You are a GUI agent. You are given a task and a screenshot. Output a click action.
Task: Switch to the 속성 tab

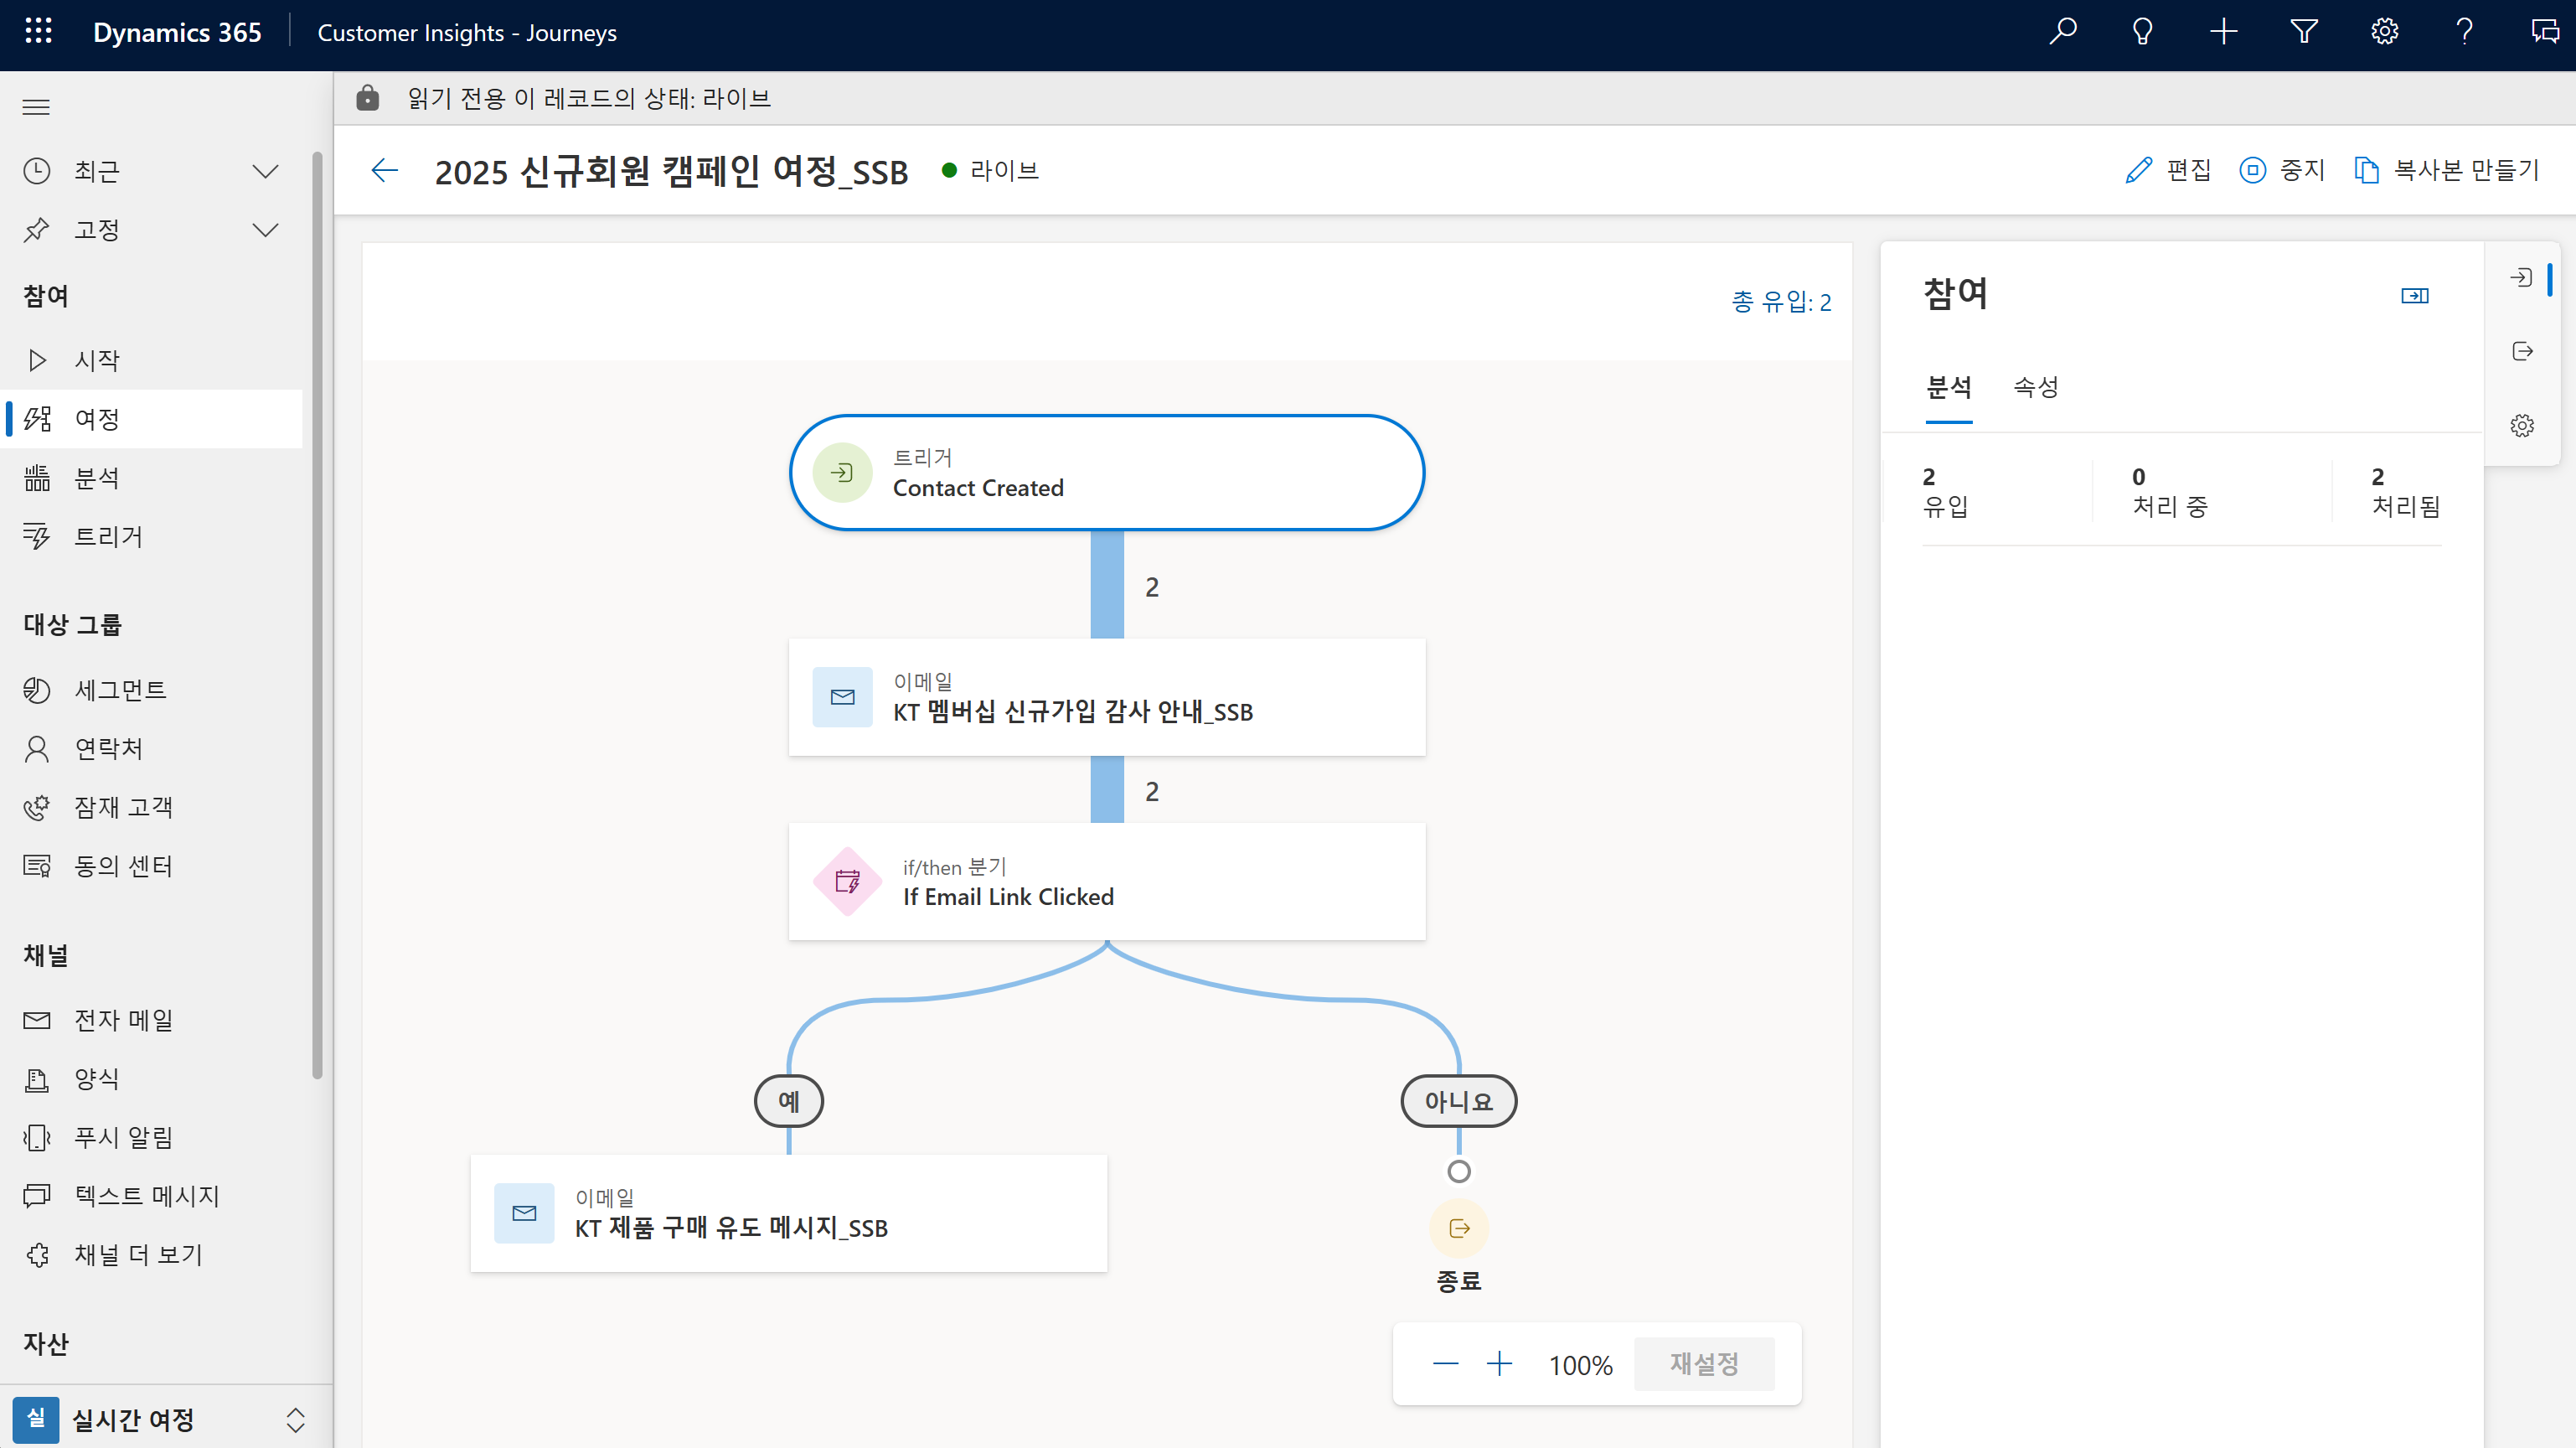pos(2035,387)
